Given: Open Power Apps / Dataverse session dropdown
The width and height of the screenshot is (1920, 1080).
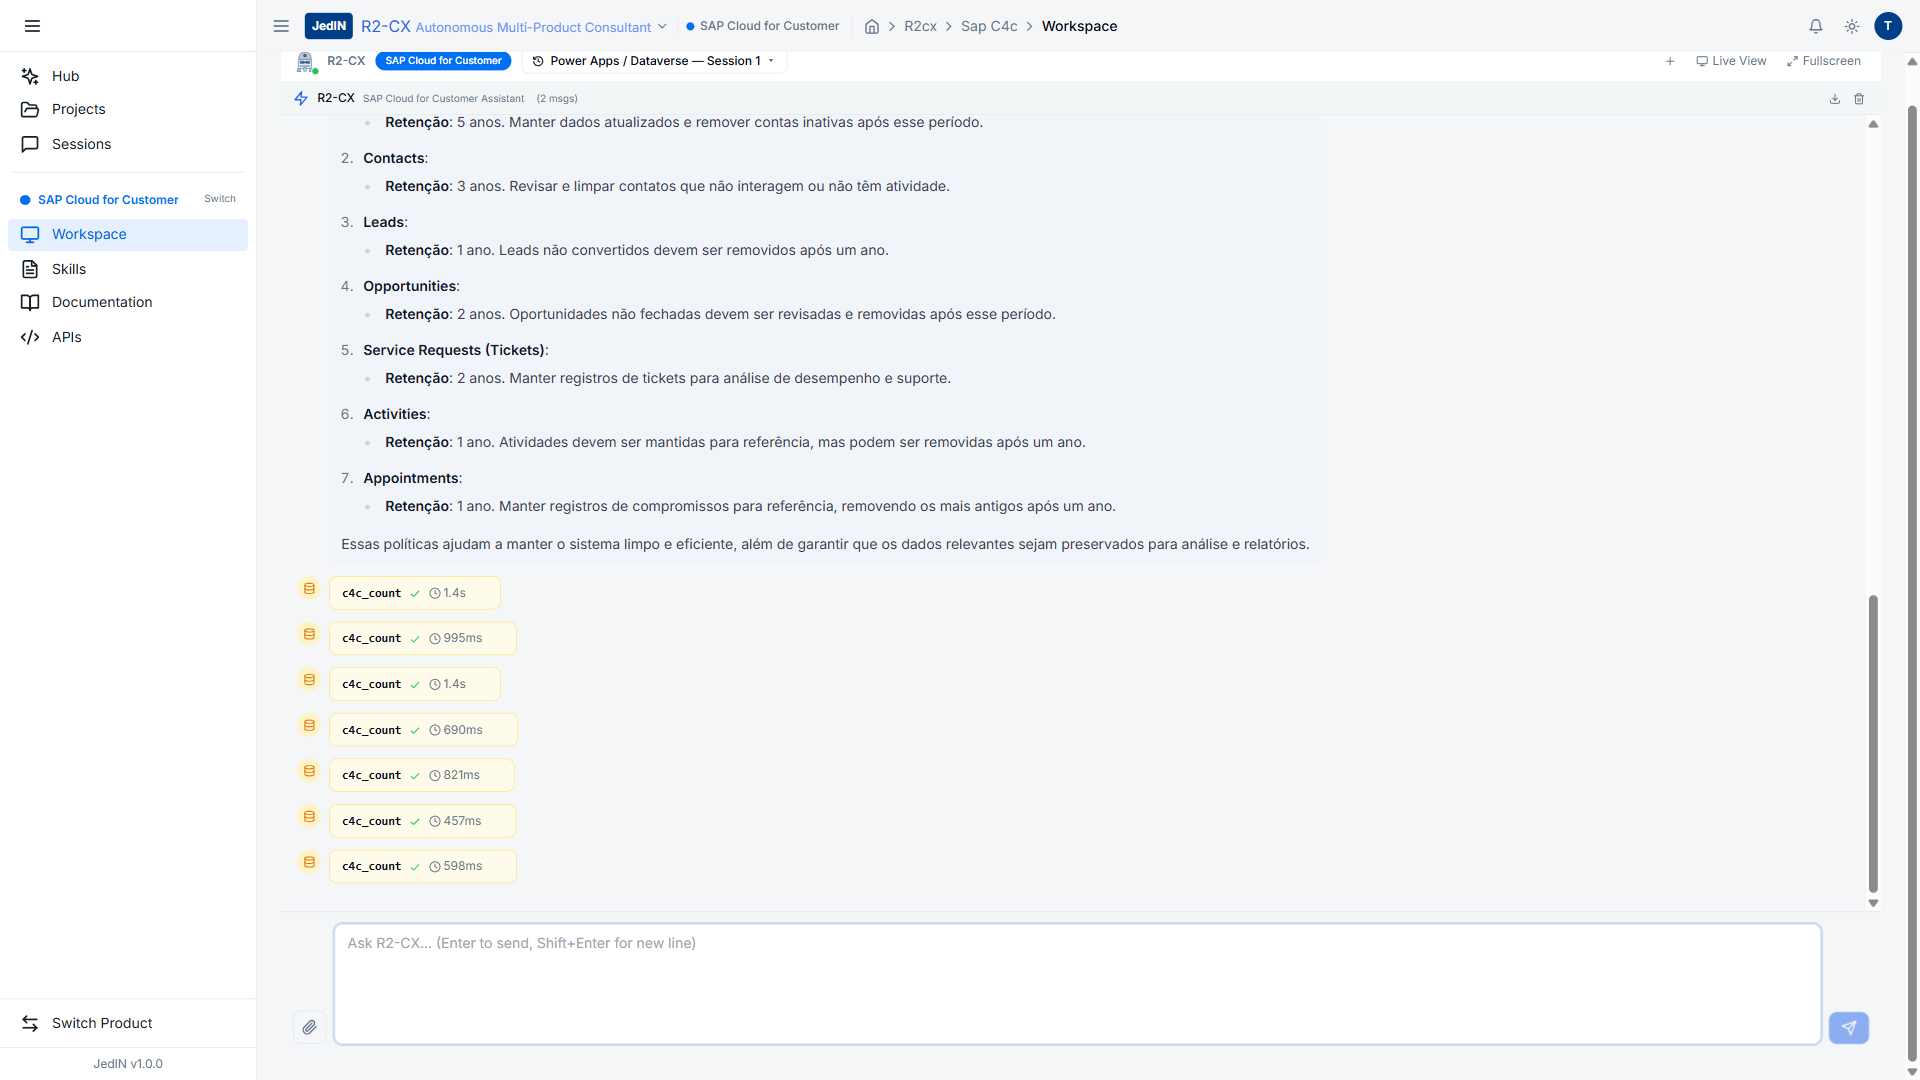Looking at the screenshot, I should click(x=654, y=61).
